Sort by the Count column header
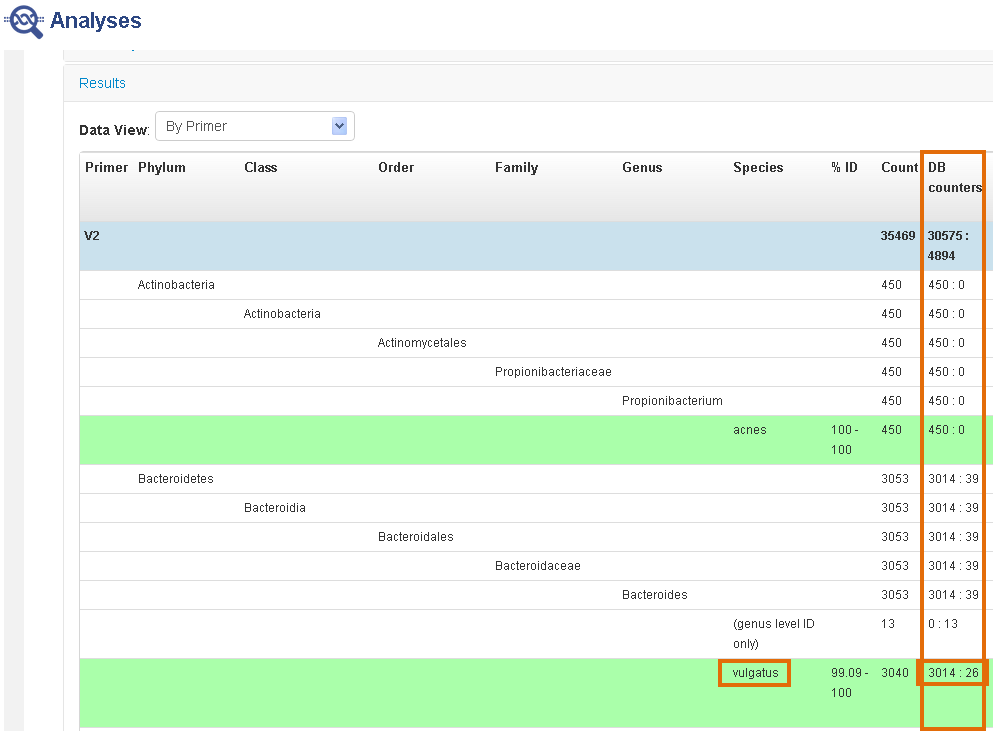This screenshot has height=731, width=993. 899,167
